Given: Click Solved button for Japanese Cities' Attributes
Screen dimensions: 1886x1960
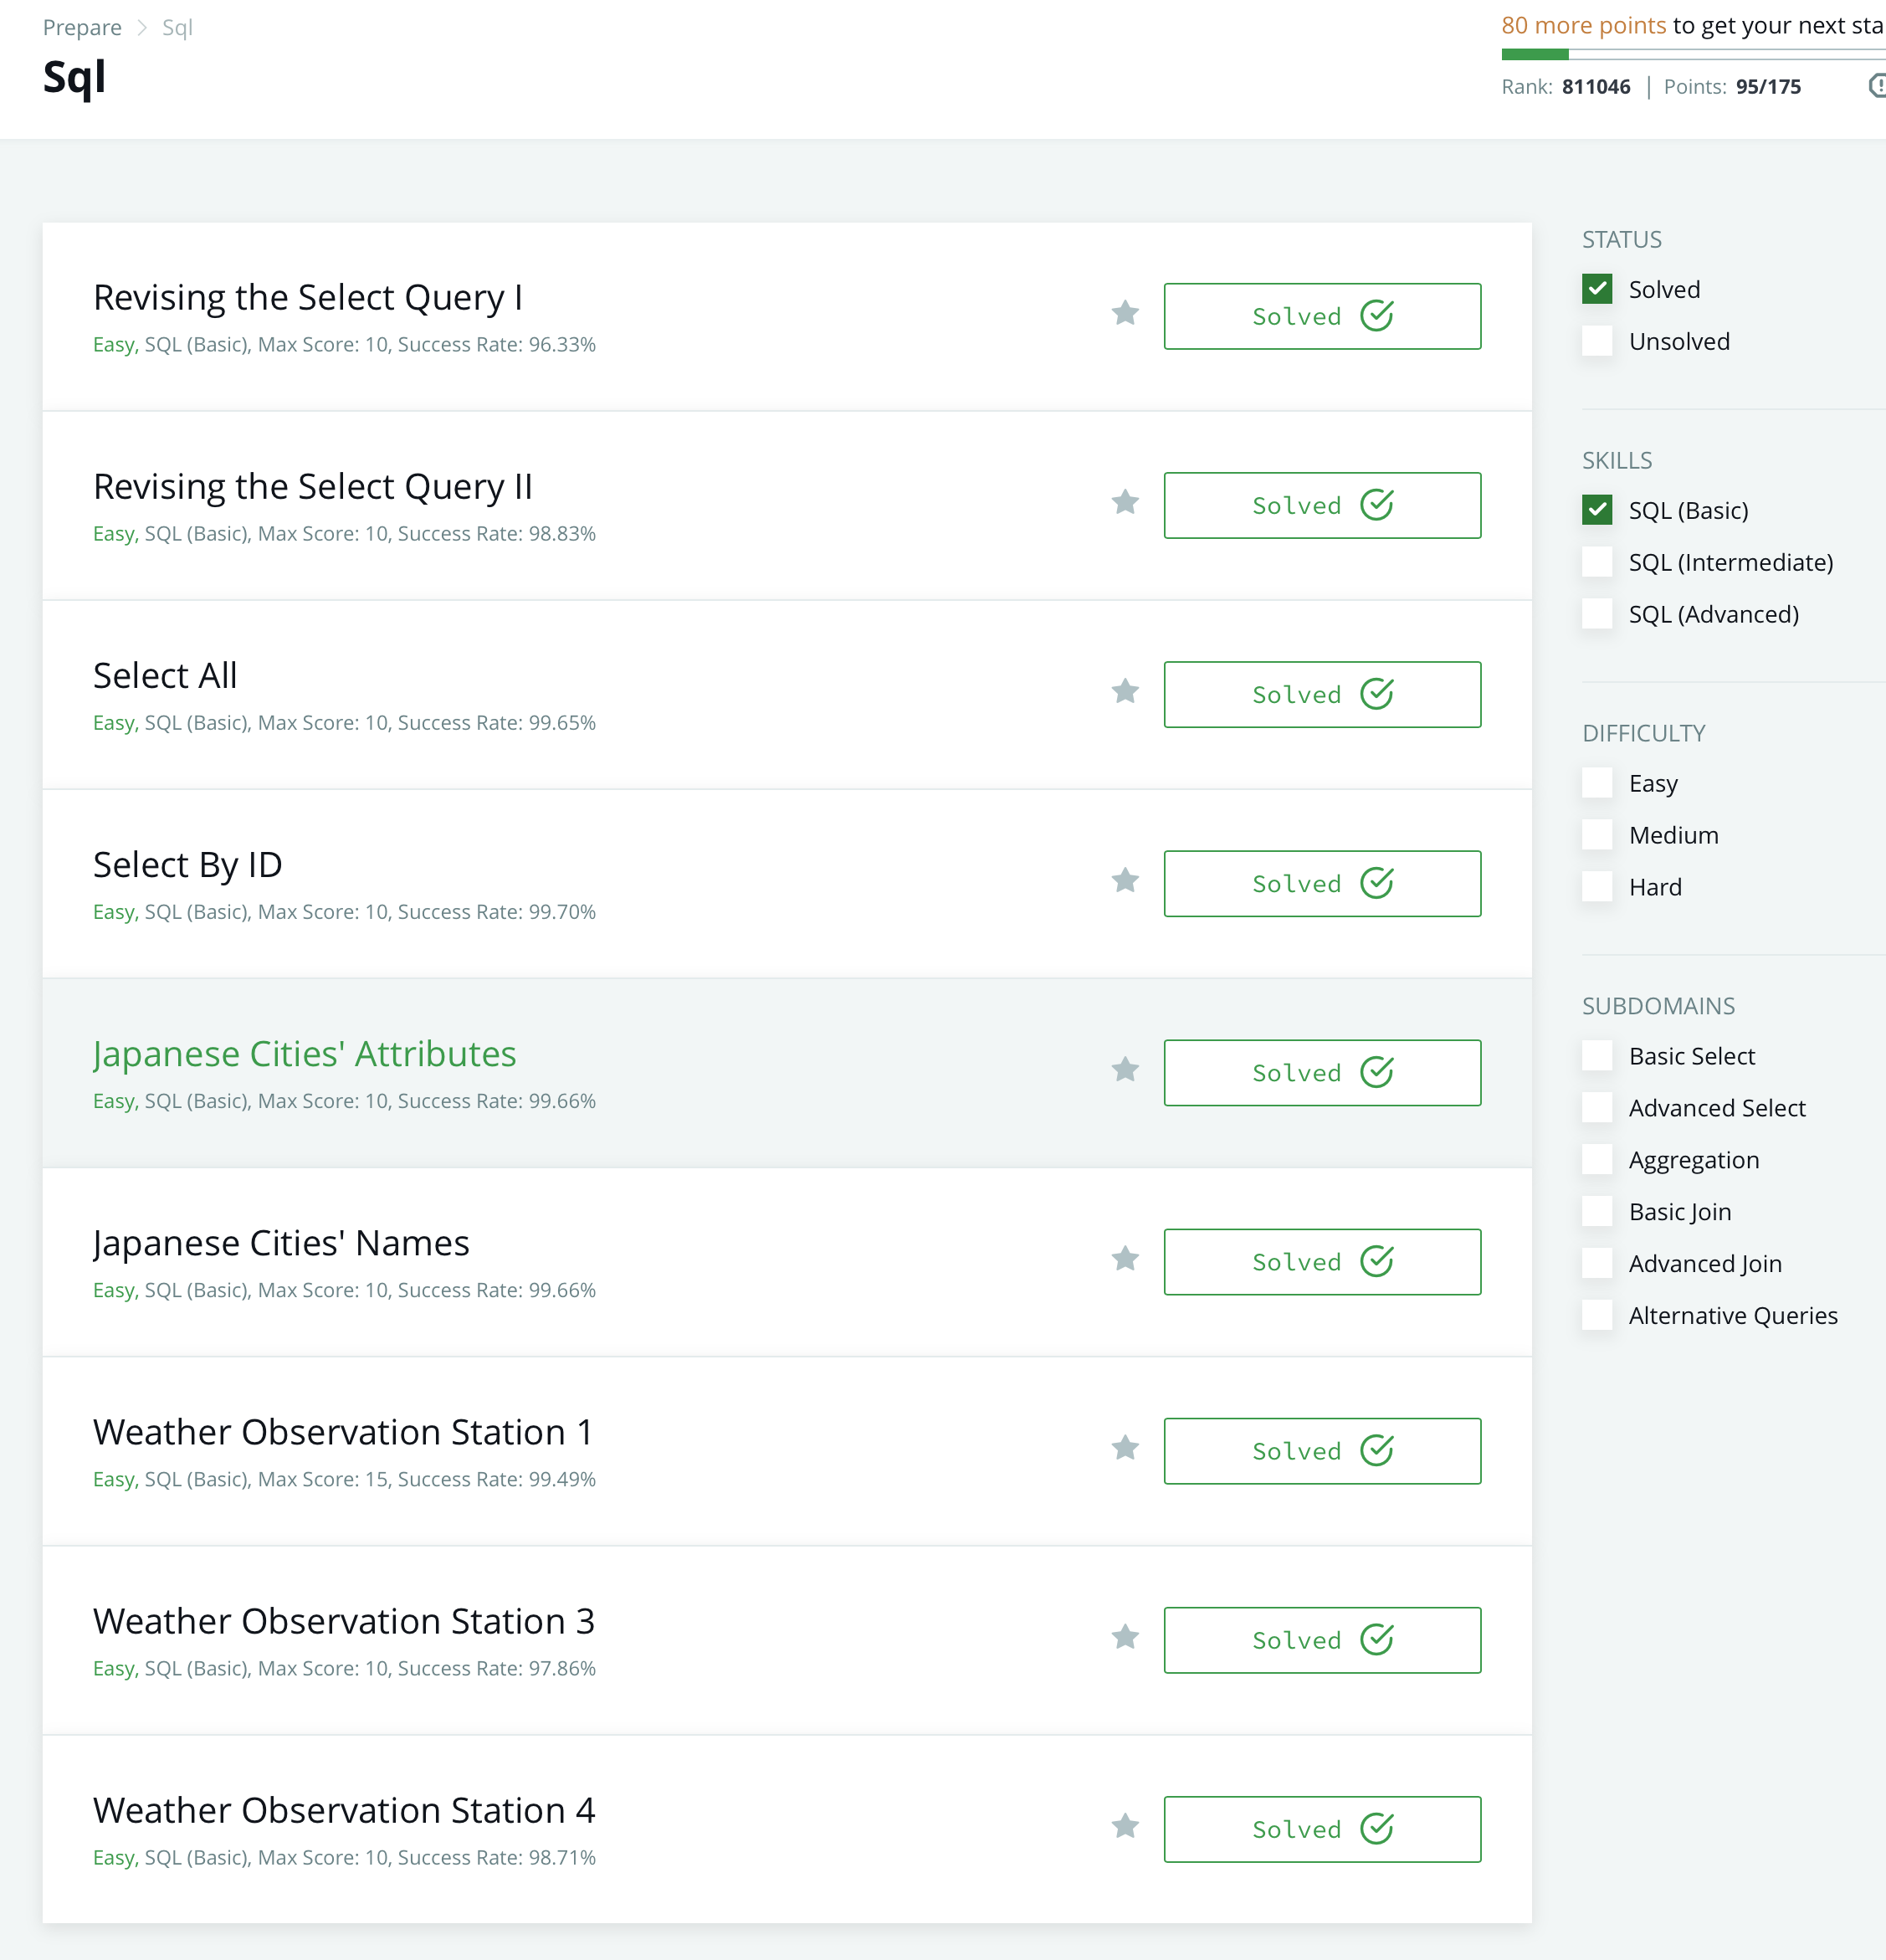Looking at the screenshot, I should (1322, 1073).
